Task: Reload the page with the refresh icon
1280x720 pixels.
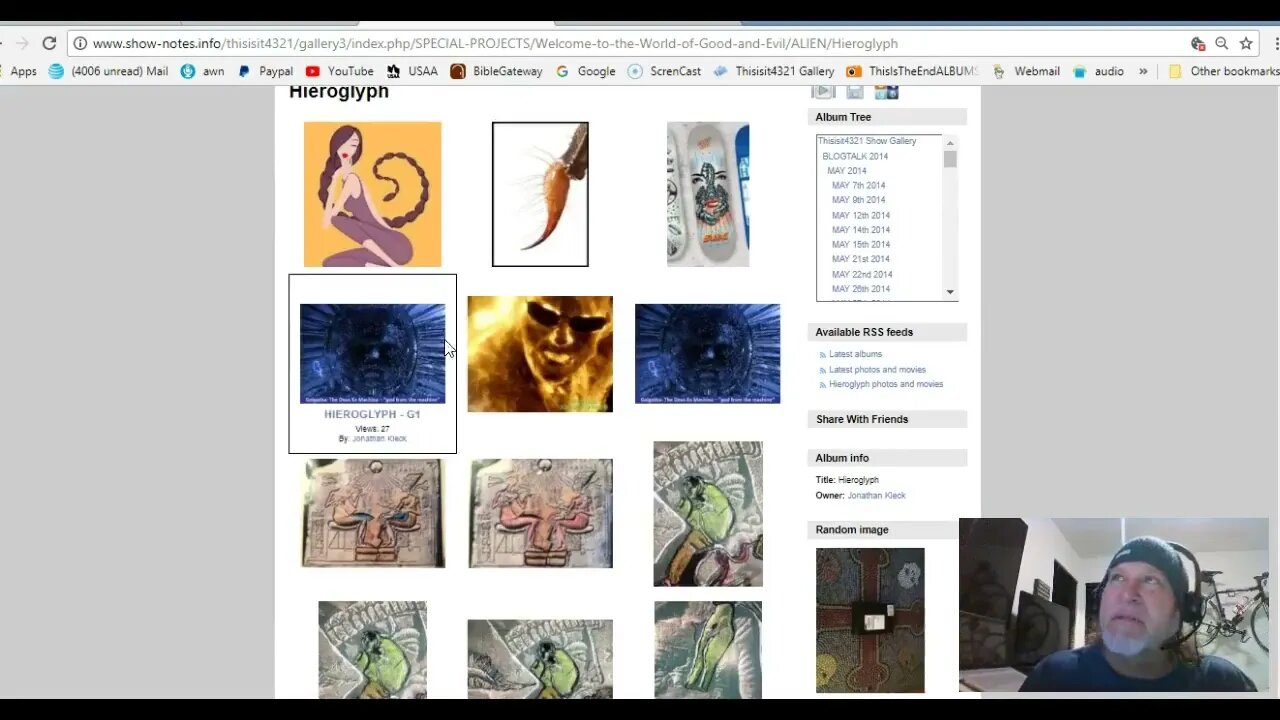Action: pos(49,43)
